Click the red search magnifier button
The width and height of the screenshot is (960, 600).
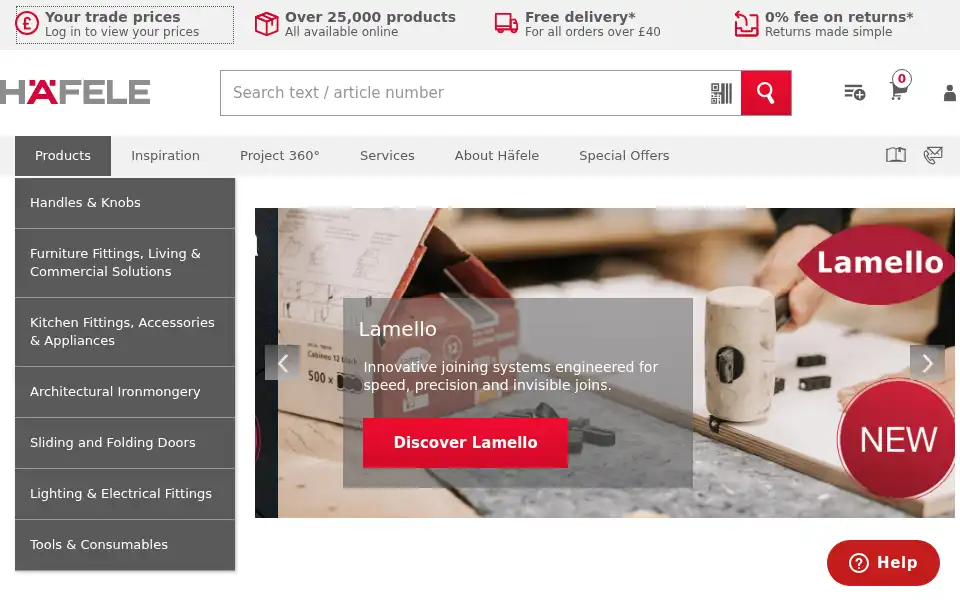(x=766, y=93)
